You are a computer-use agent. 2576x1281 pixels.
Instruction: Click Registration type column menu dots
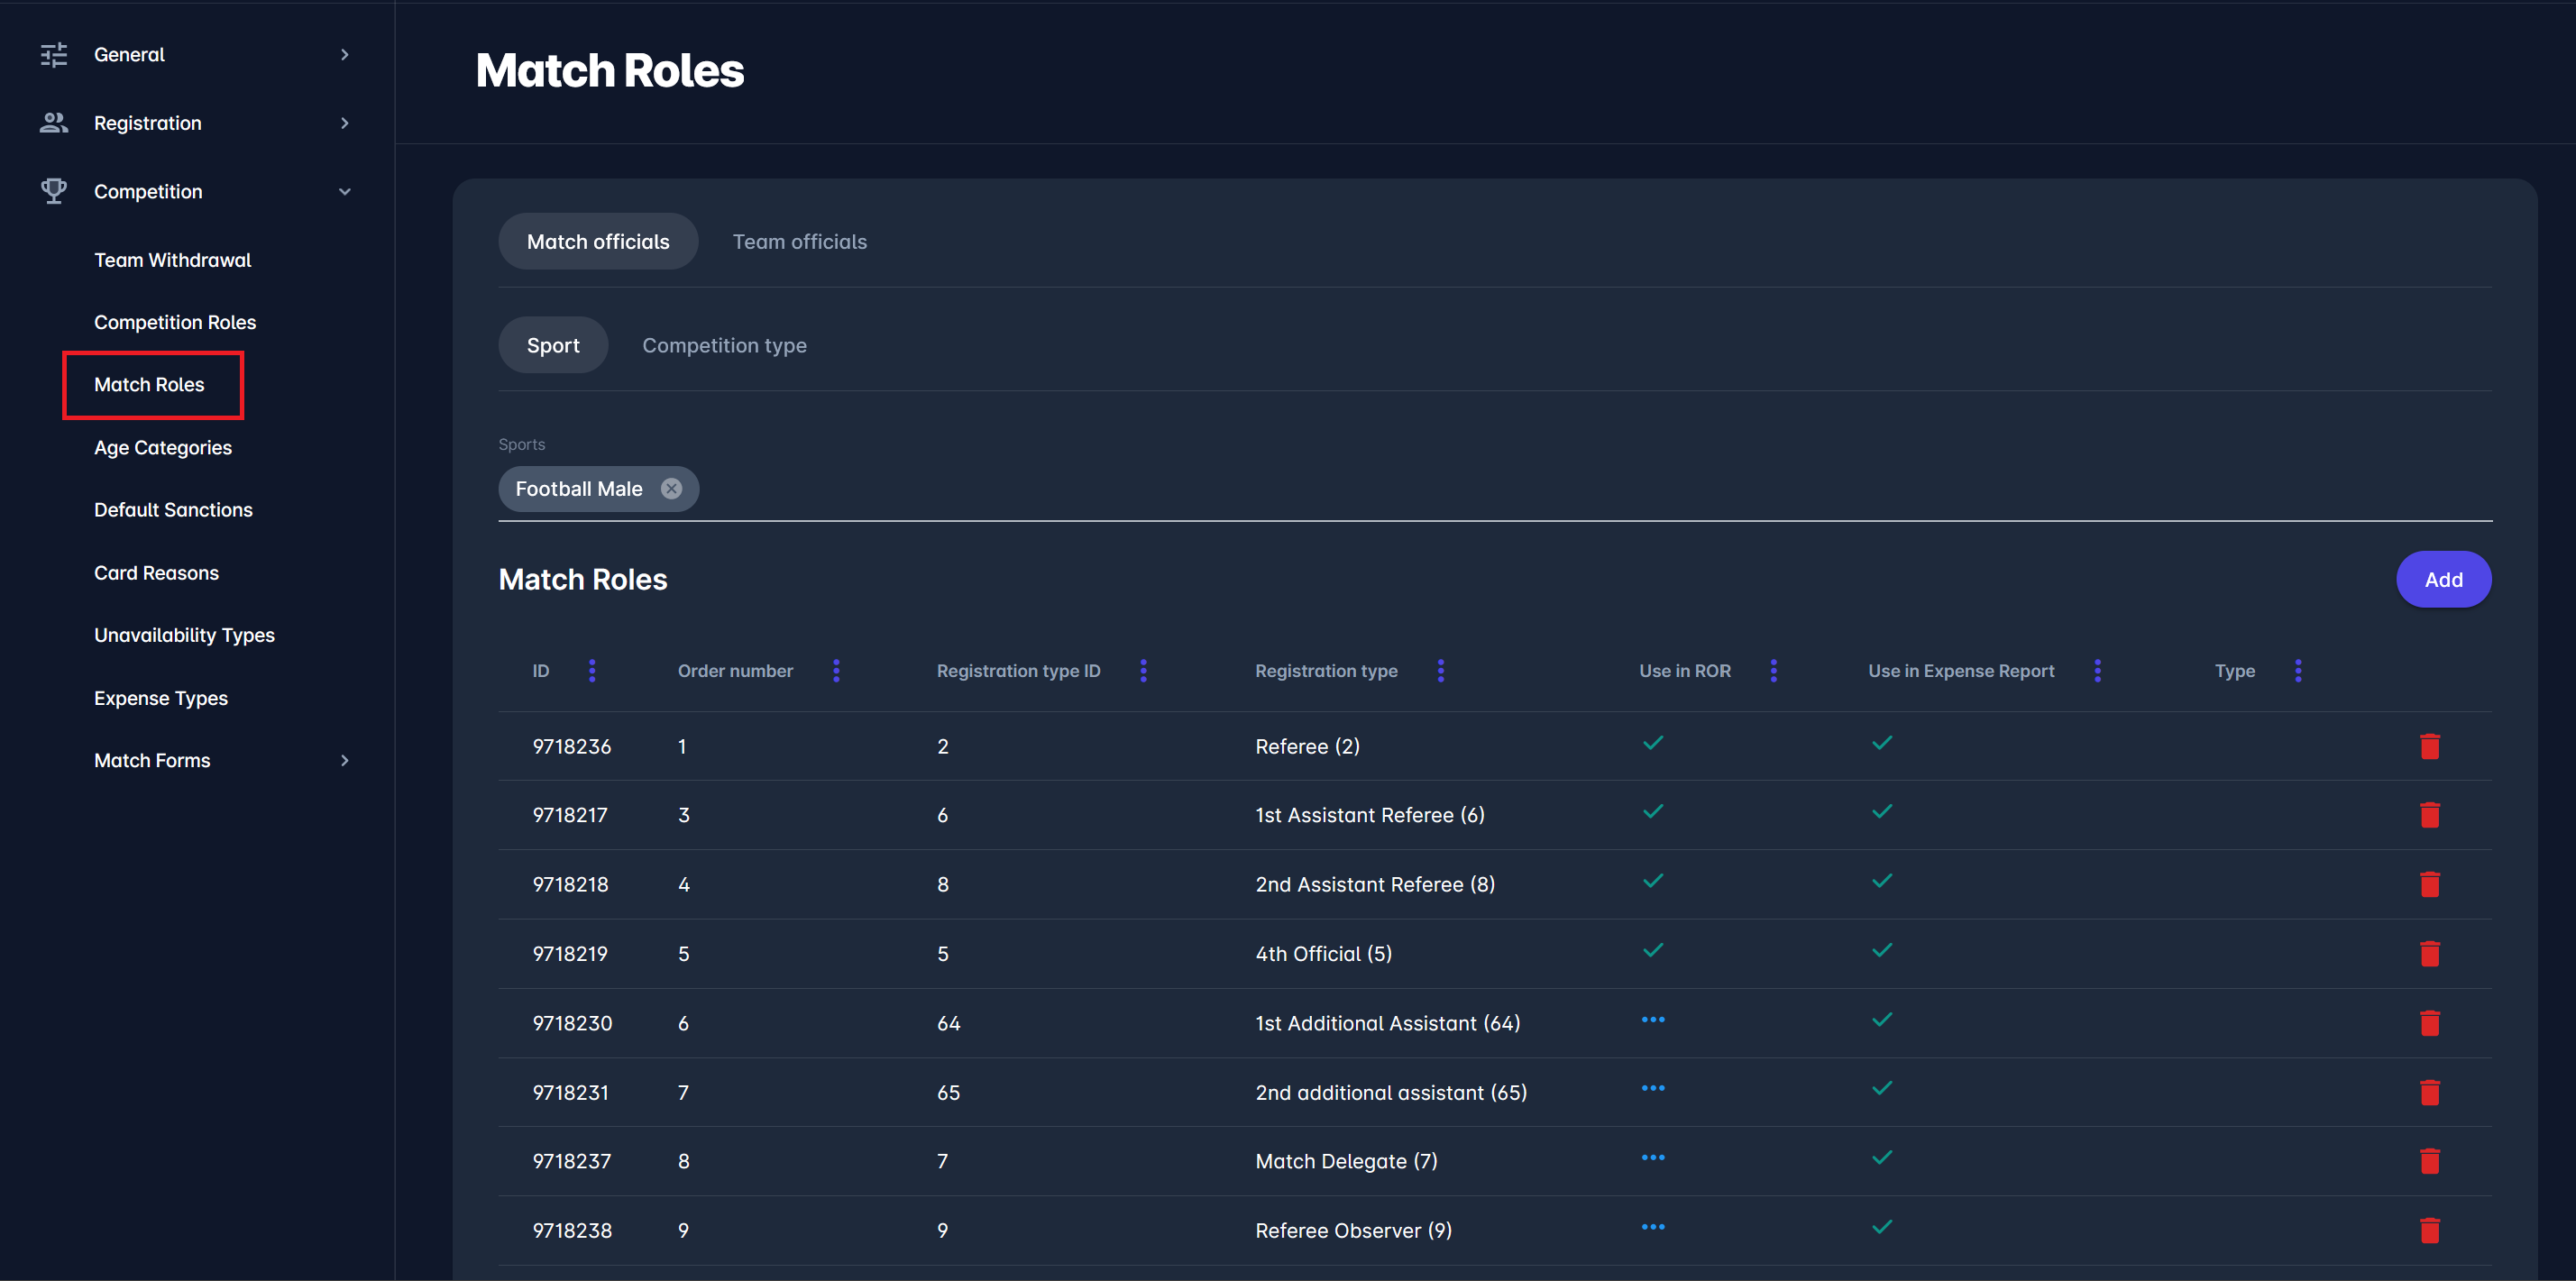coord(1440,671)
